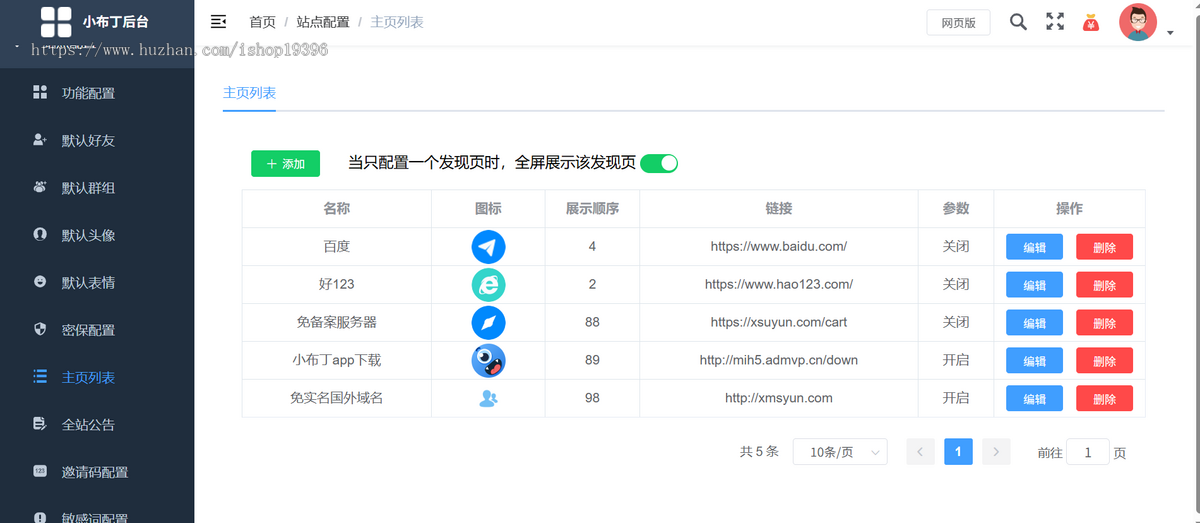Open the search magnifier icon
1200x523 pixels.
pos(1018,22)
